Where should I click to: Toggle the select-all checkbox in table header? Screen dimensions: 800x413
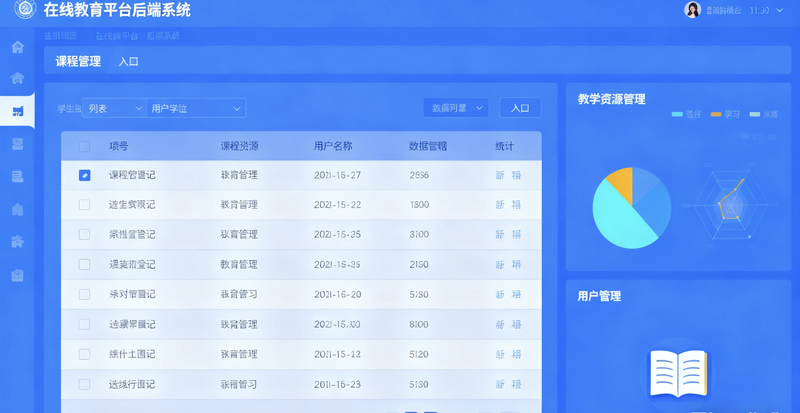[85, 146]
